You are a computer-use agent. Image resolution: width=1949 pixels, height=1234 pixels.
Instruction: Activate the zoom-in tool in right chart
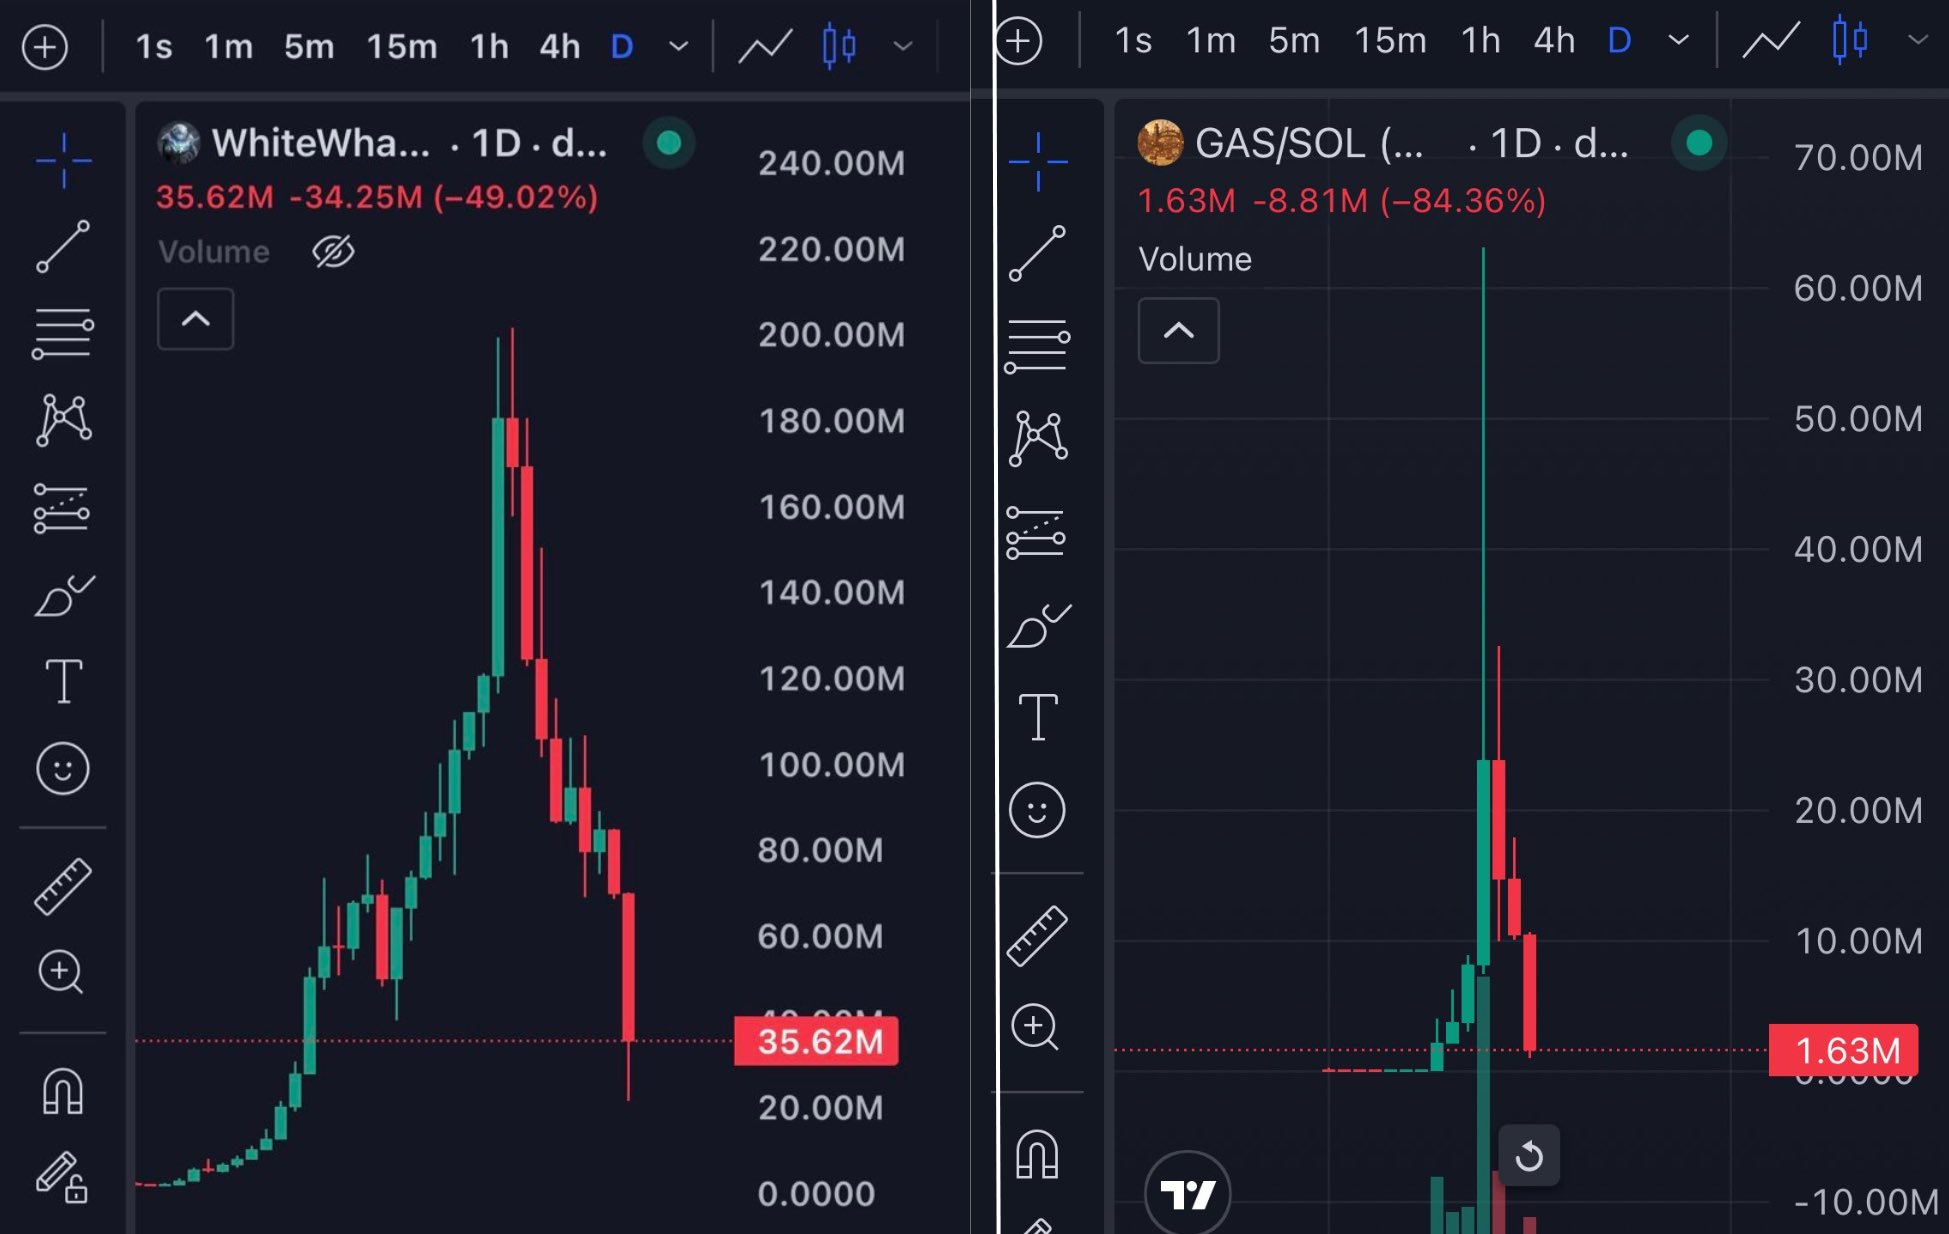(x=1035, y=1027)
